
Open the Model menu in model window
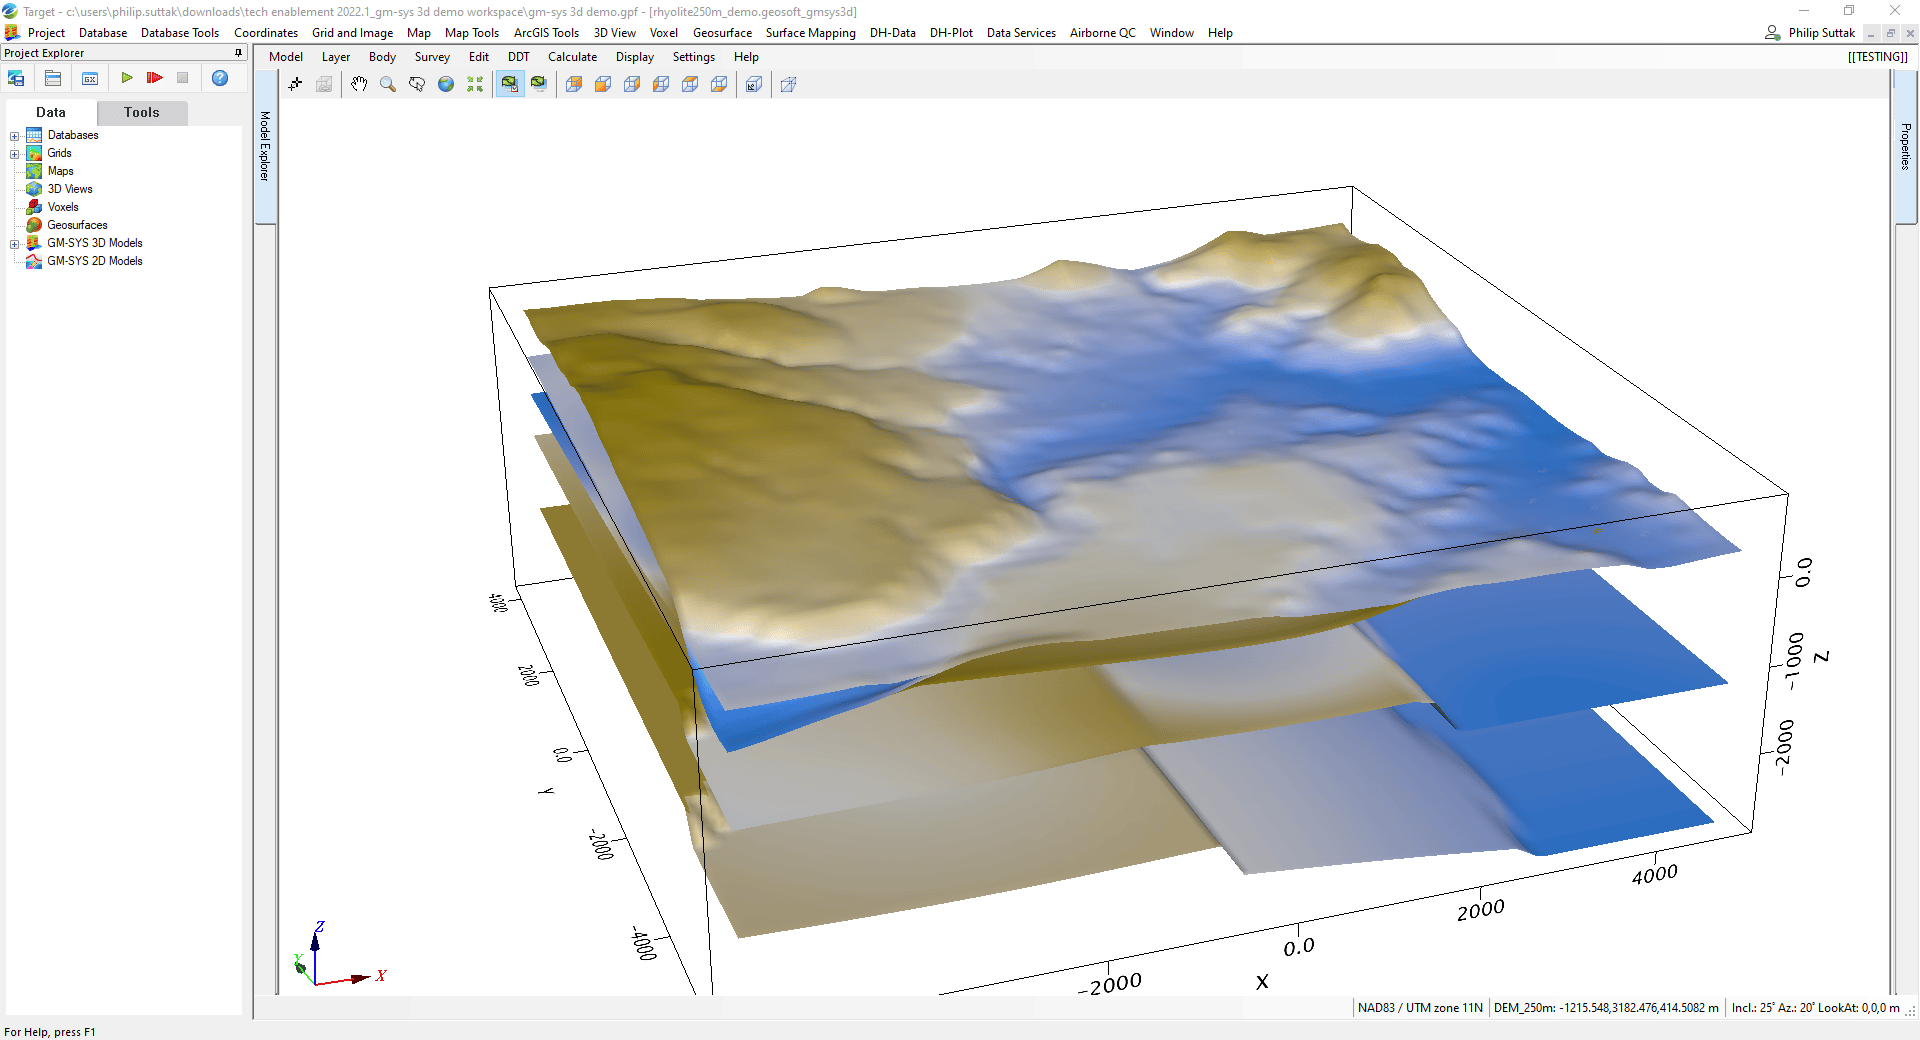point(286,57)
